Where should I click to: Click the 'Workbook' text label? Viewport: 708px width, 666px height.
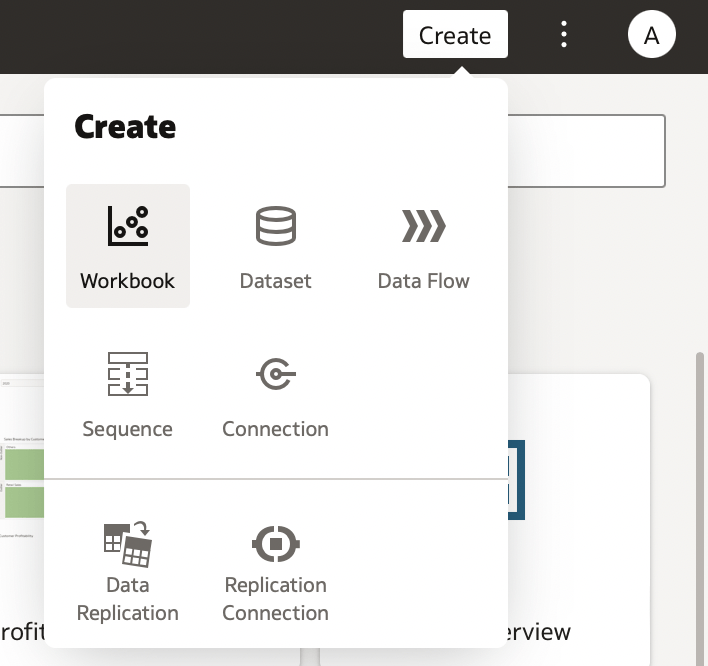pyautogui.click(x=127, y=281)
